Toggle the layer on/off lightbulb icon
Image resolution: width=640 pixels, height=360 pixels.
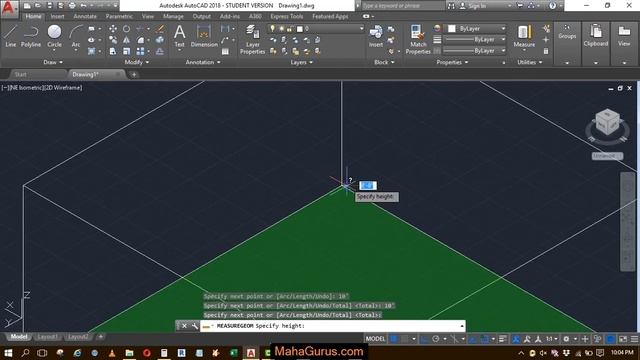[273, 29]
